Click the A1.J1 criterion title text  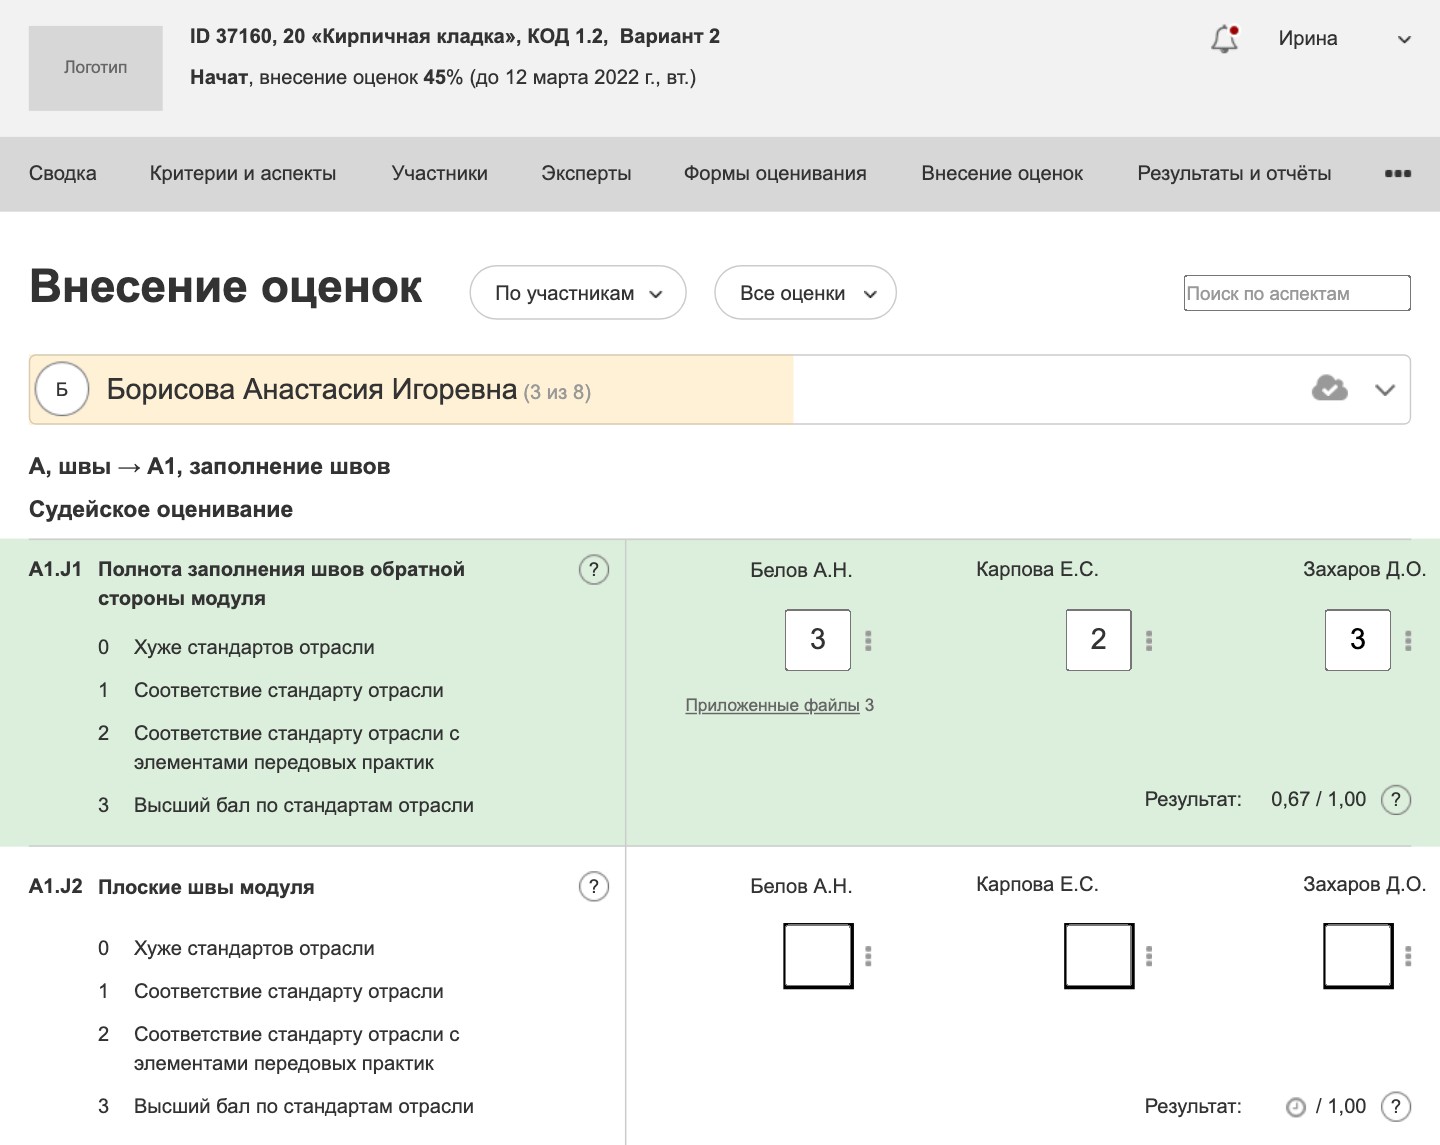click(281, 584)
